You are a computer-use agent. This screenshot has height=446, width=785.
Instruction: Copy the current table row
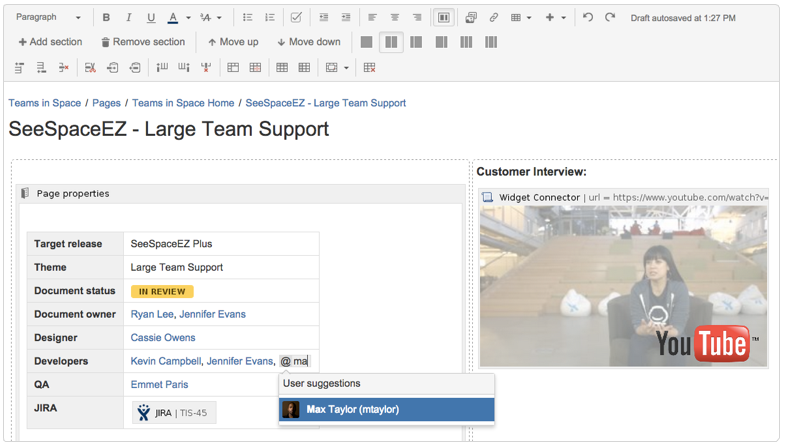click(113, 68)
